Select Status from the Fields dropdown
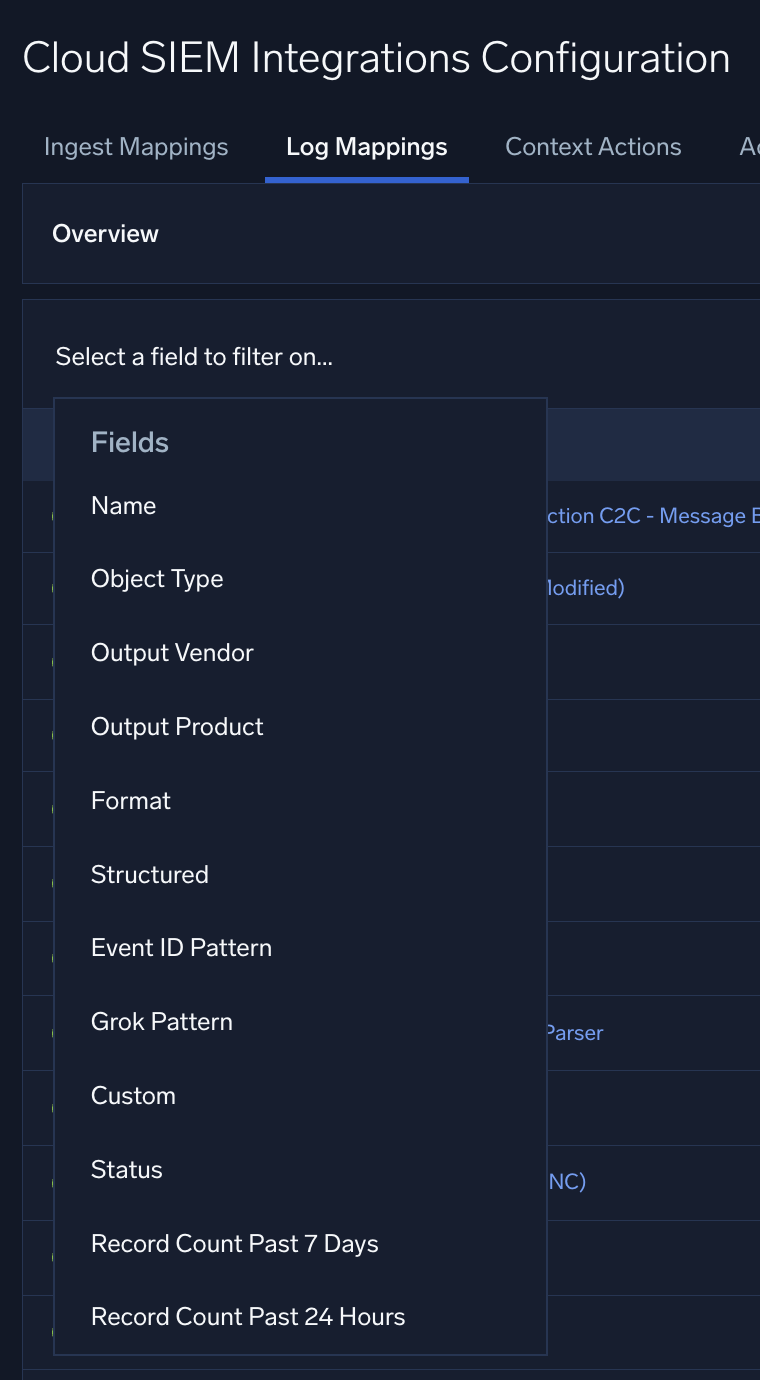The width and height of the screenshot is (760, 1380). coord(126,1169)
